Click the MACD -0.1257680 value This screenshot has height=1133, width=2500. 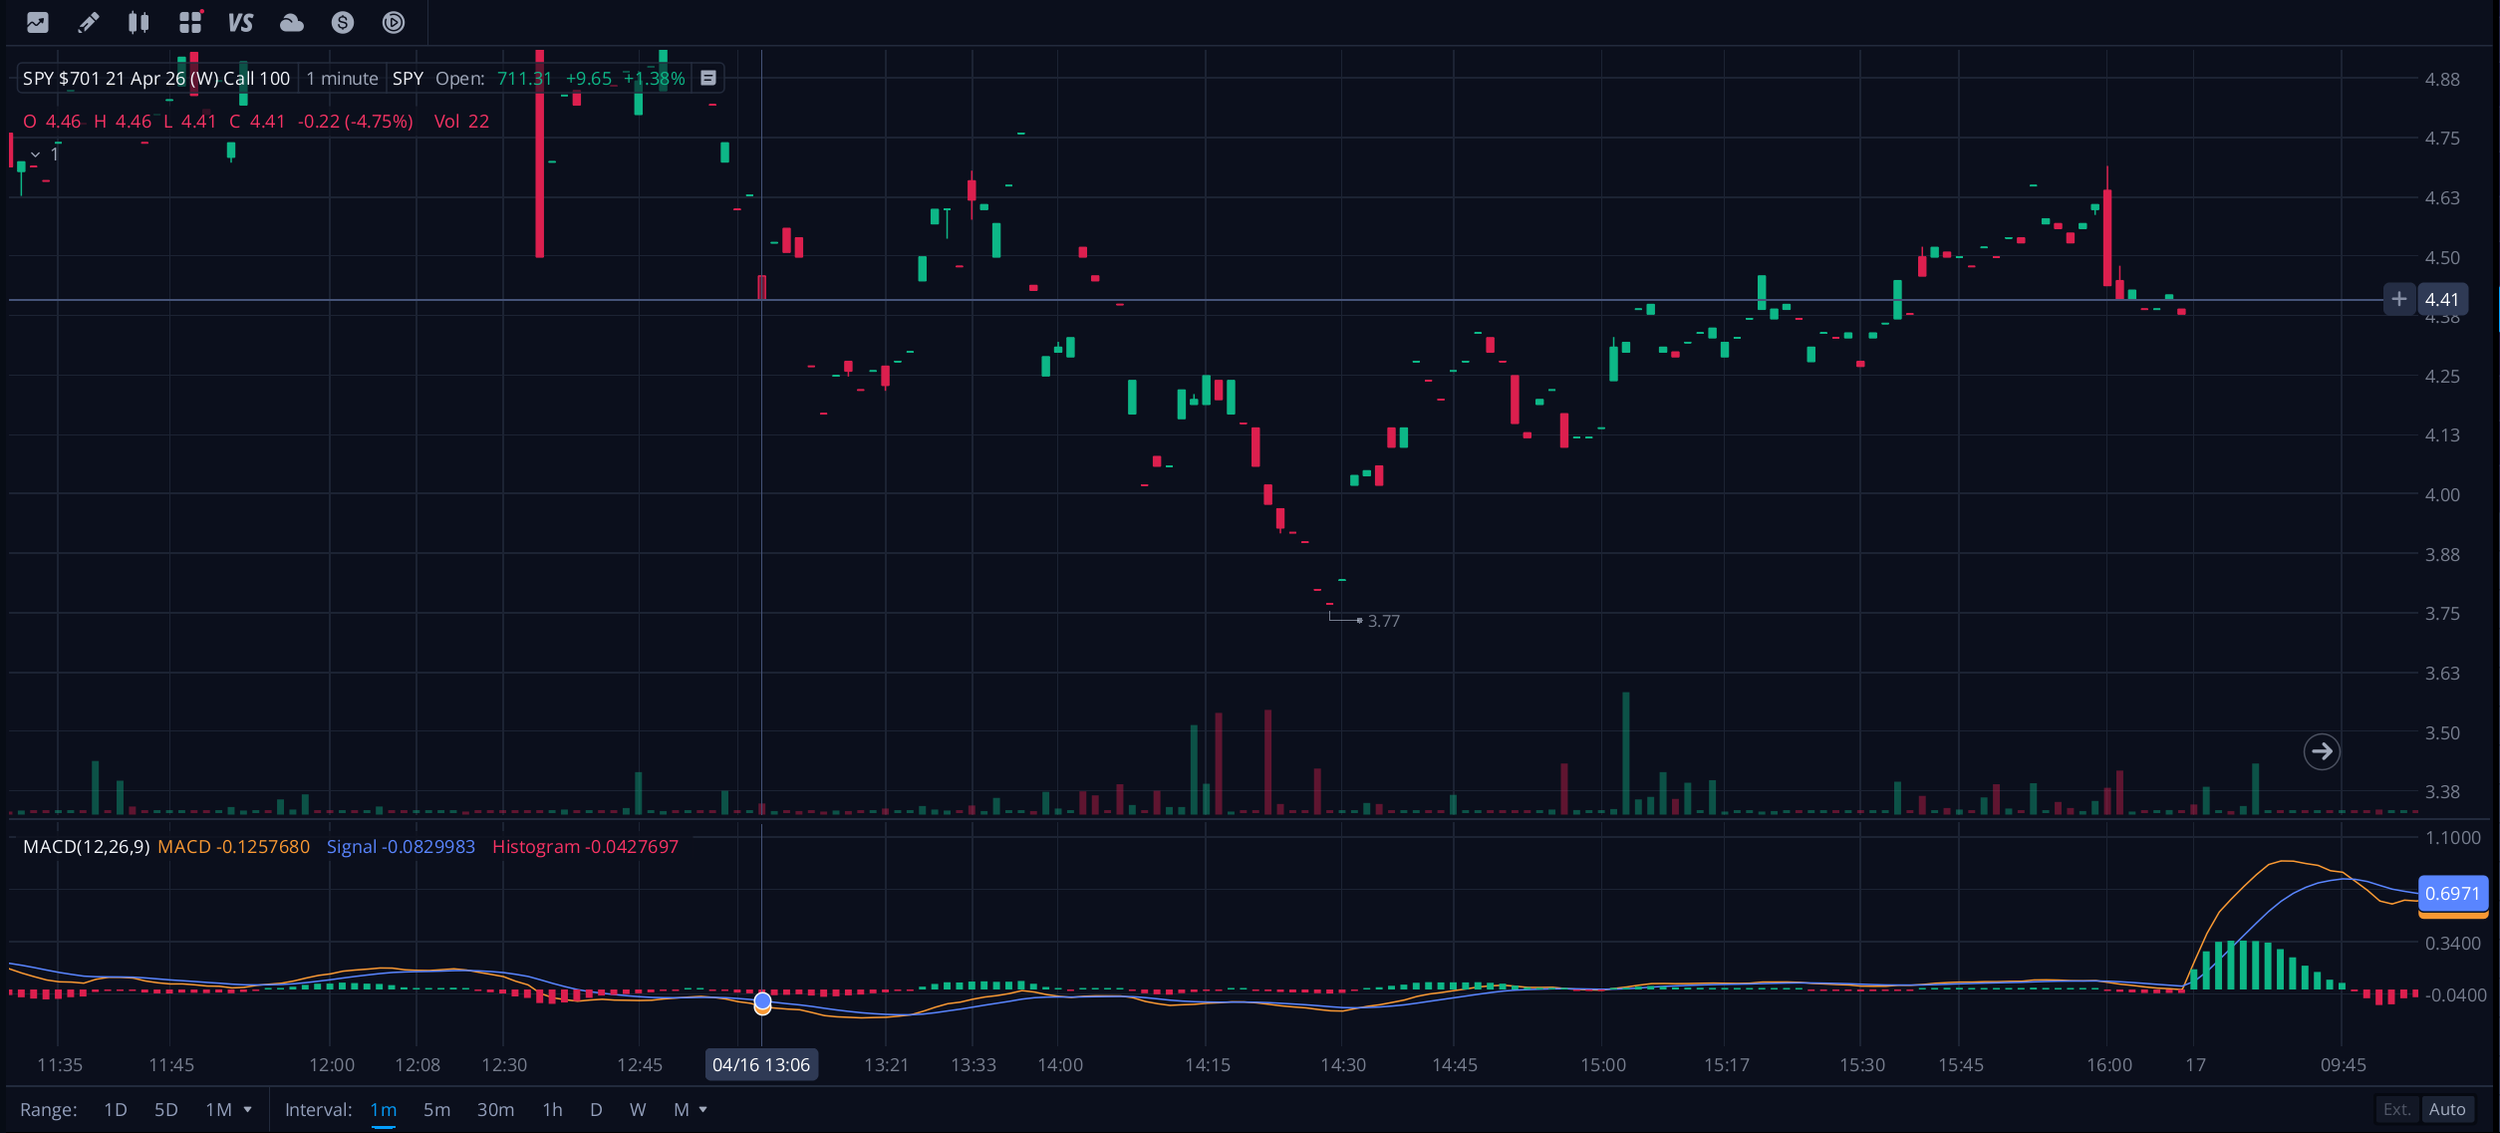[x=234, y=846]
